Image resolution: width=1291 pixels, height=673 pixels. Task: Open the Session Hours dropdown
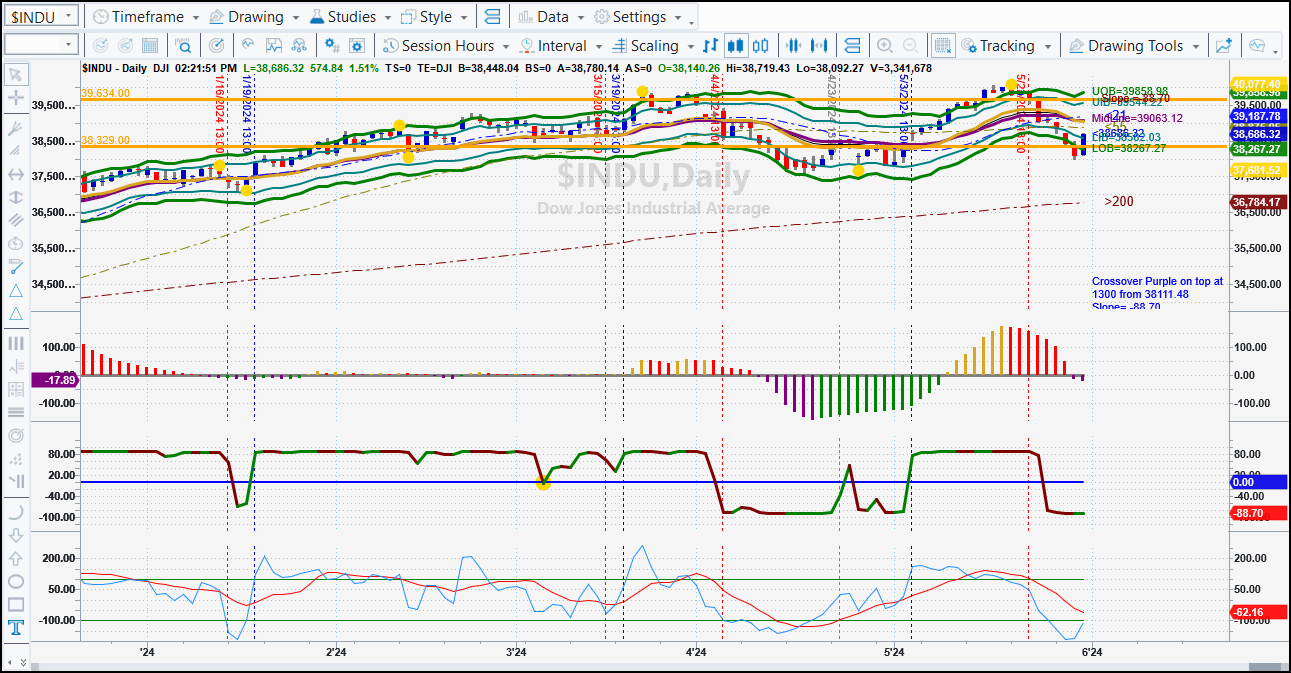click(x=447, y=46)
